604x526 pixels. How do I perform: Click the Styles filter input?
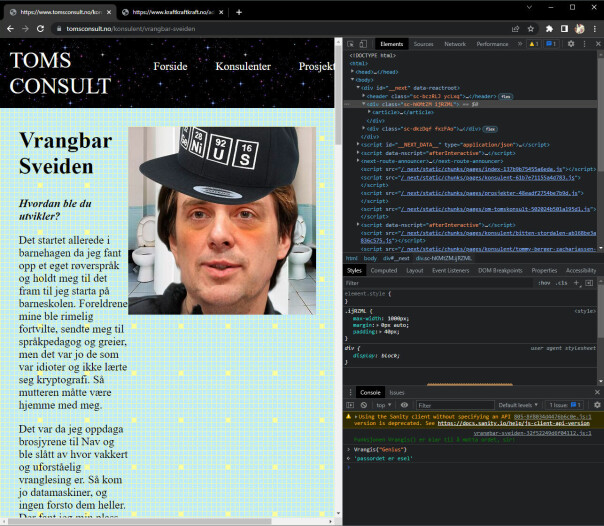pos(437,283)
